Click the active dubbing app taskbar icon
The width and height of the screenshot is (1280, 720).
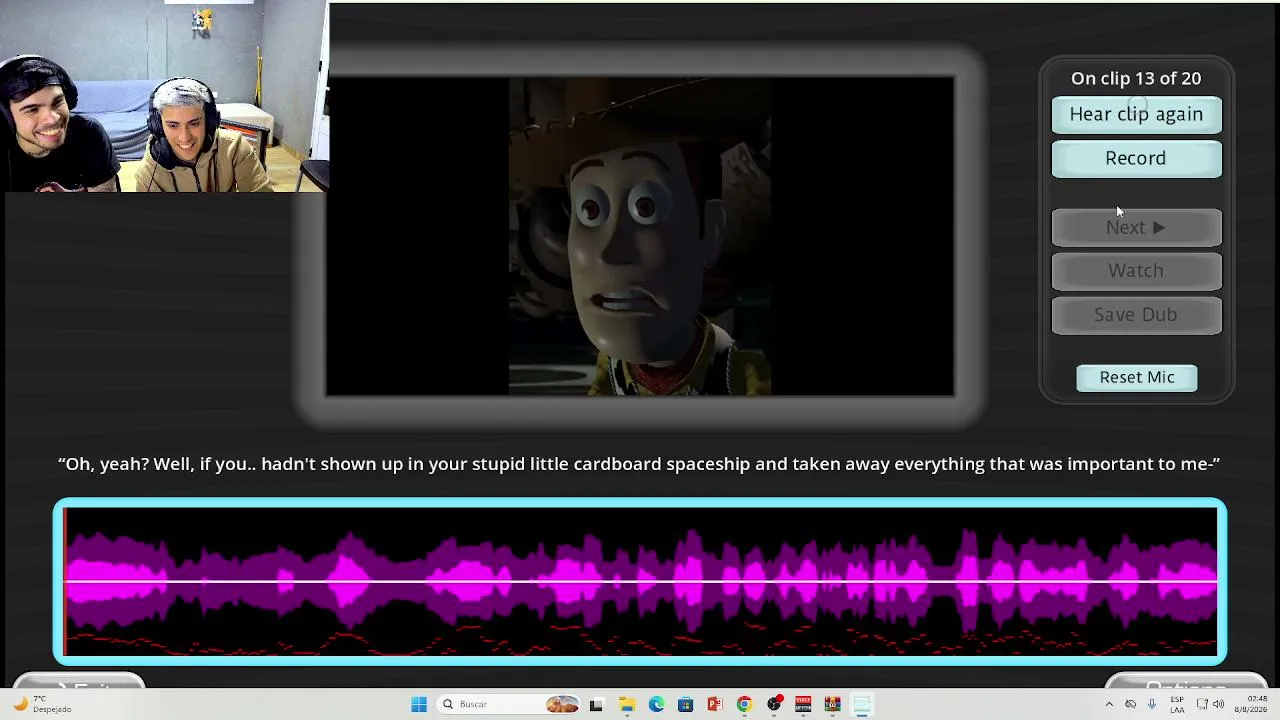(862, 705)
